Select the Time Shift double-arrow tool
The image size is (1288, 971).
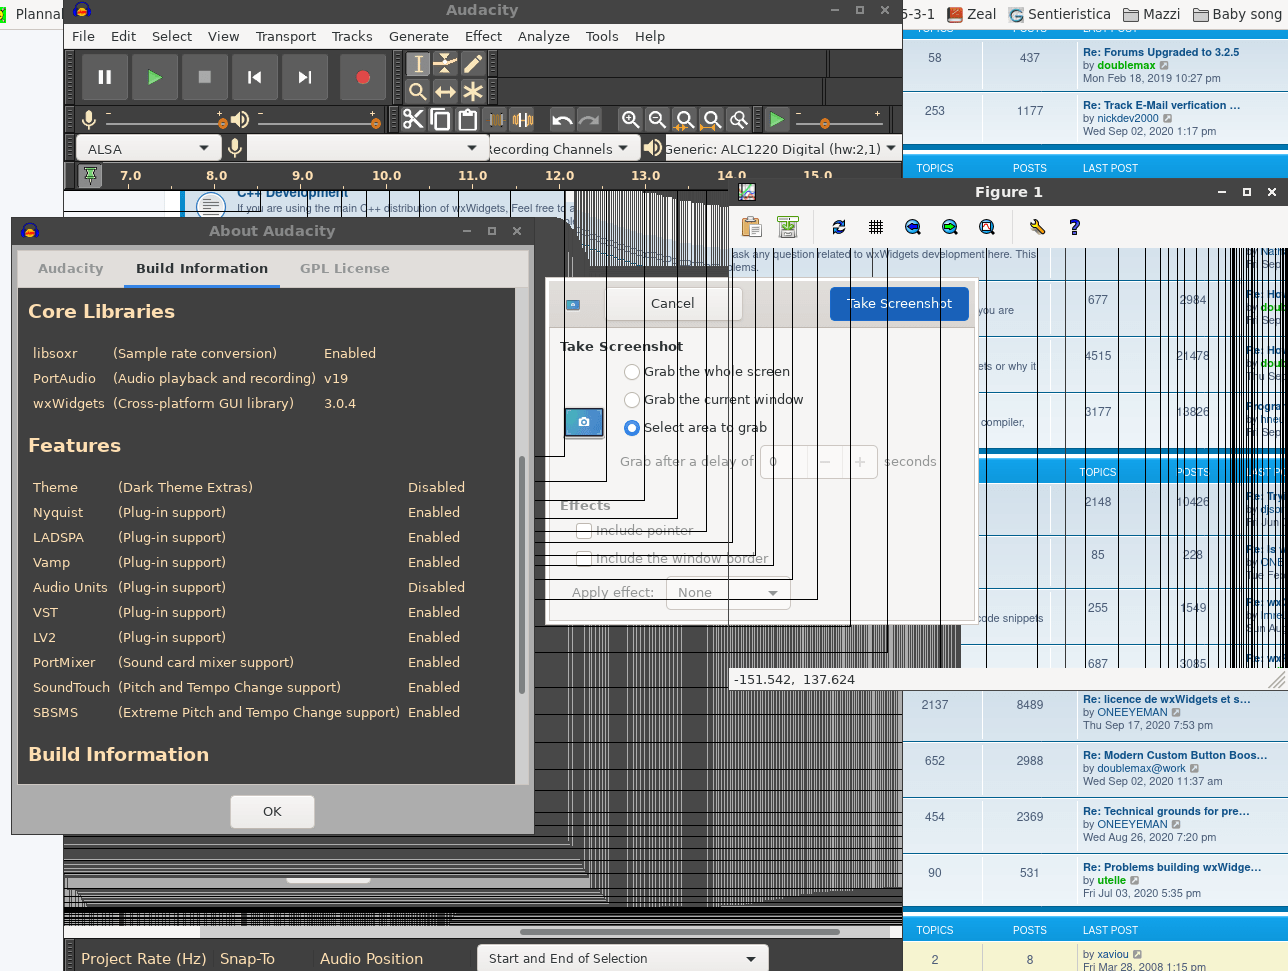click(445, 92)
